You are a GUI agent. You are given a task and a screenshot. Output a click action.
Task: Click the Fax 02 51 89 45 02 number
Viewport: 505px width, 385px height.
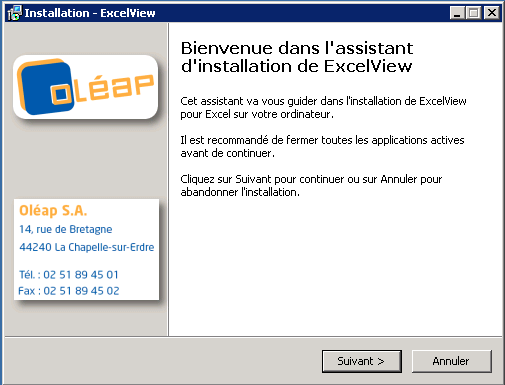(x=69, y=291)
